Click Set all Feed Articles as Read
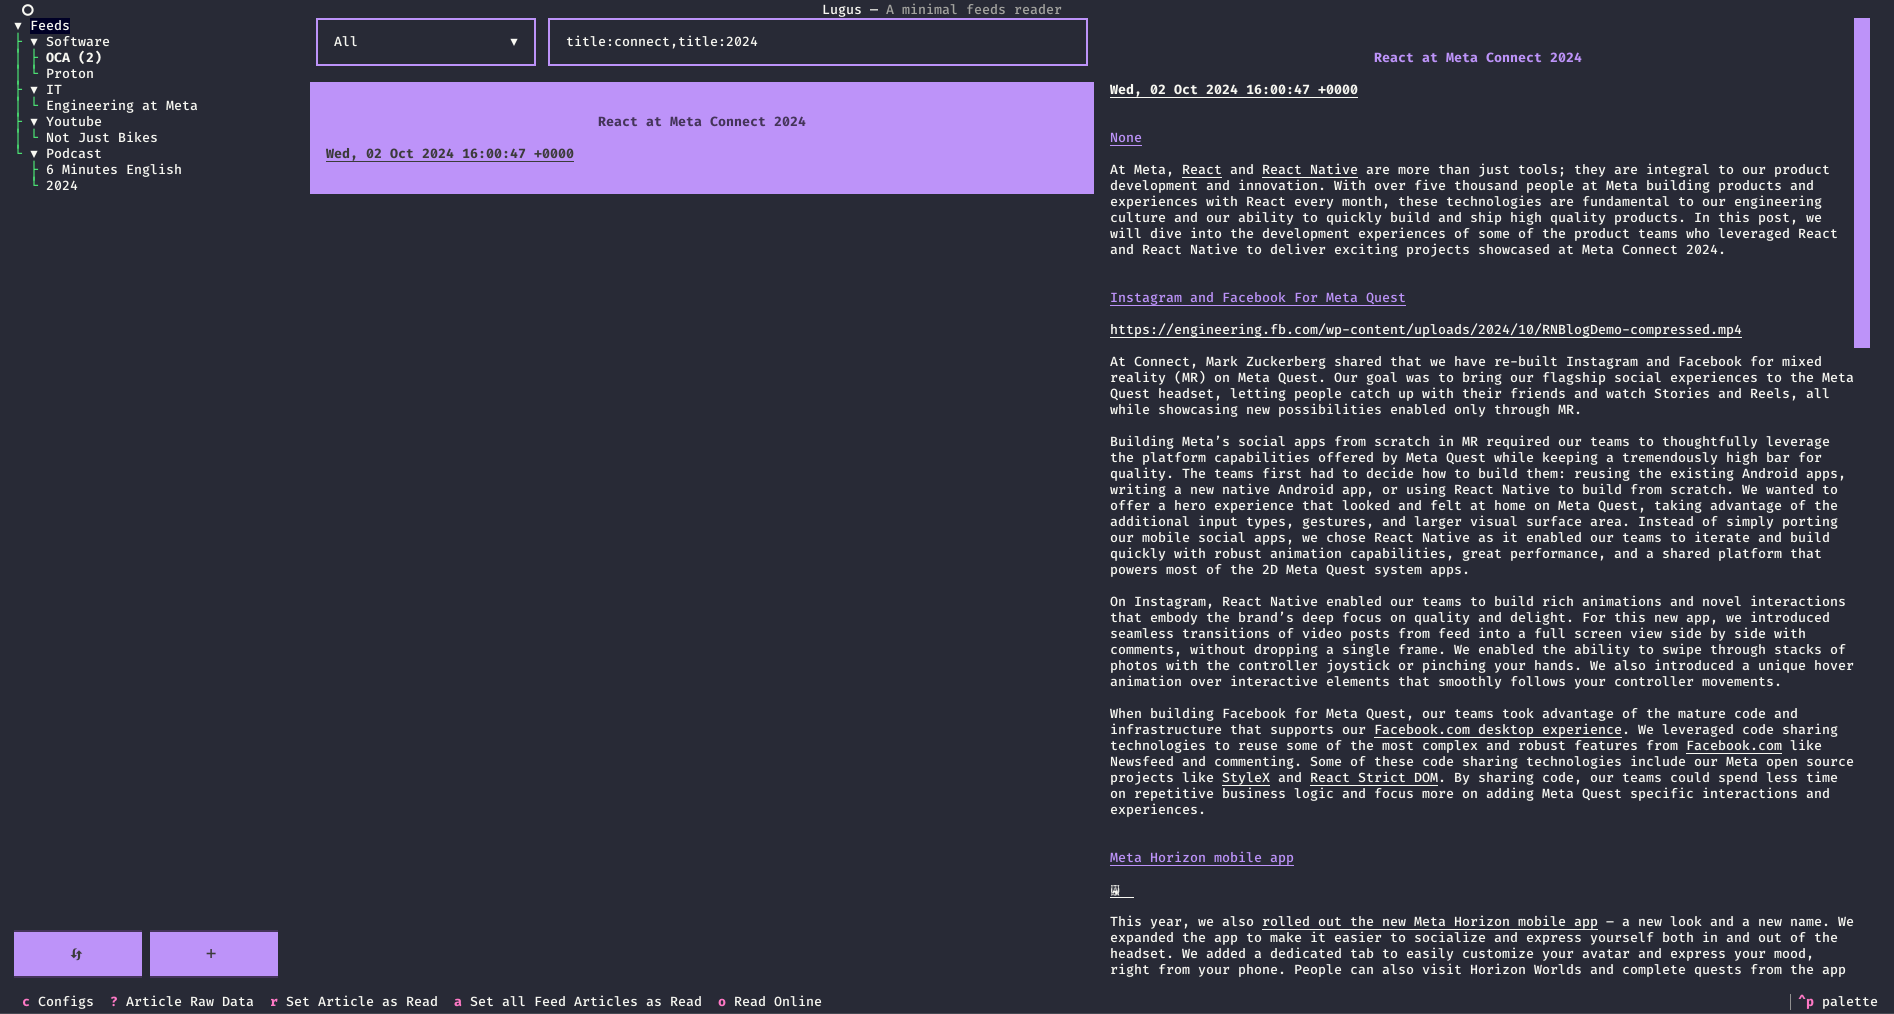 tap(578, 1002)
